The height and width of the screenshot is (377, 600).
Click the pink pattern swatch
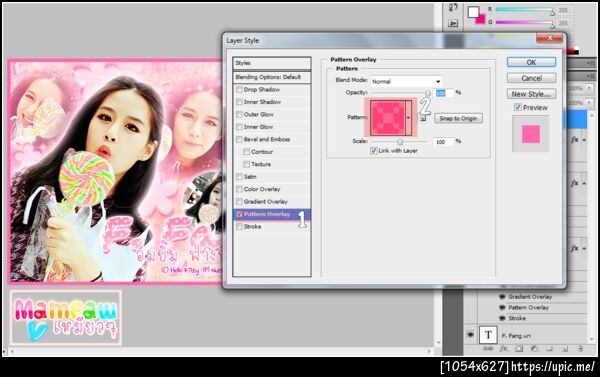[388, 118]
